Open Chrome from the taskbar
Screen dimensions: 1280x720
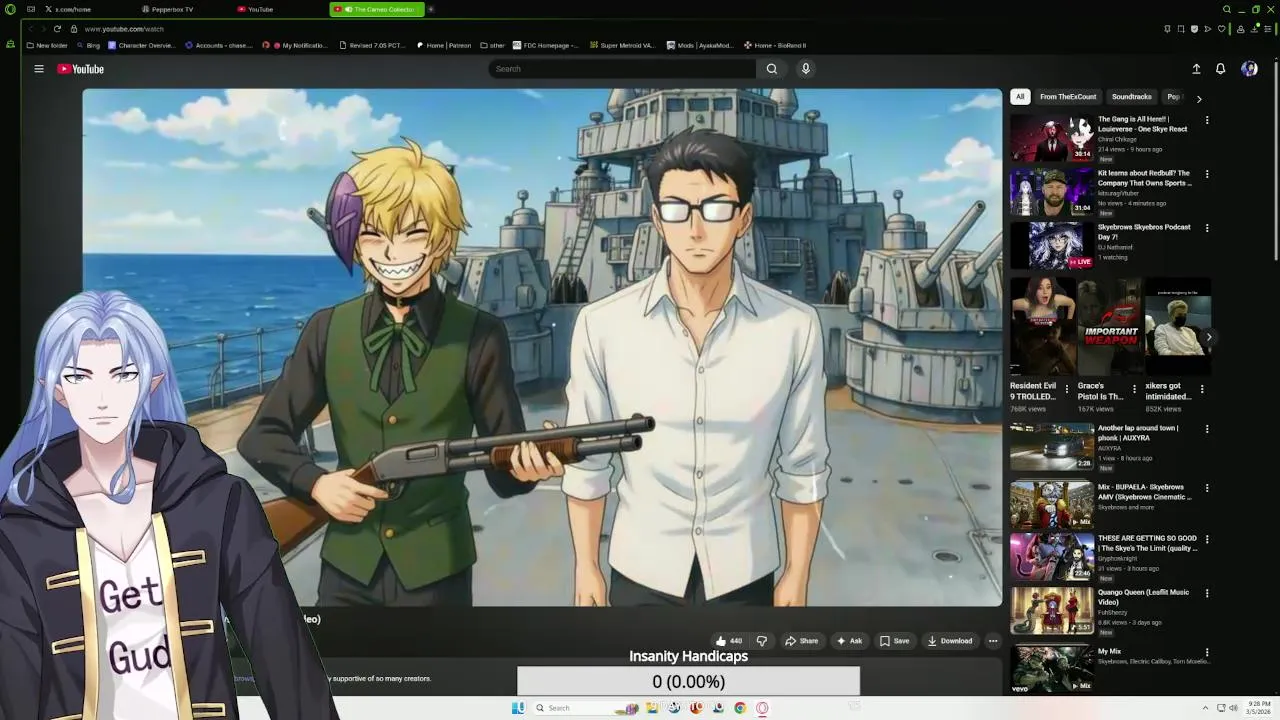click(740, 708)
